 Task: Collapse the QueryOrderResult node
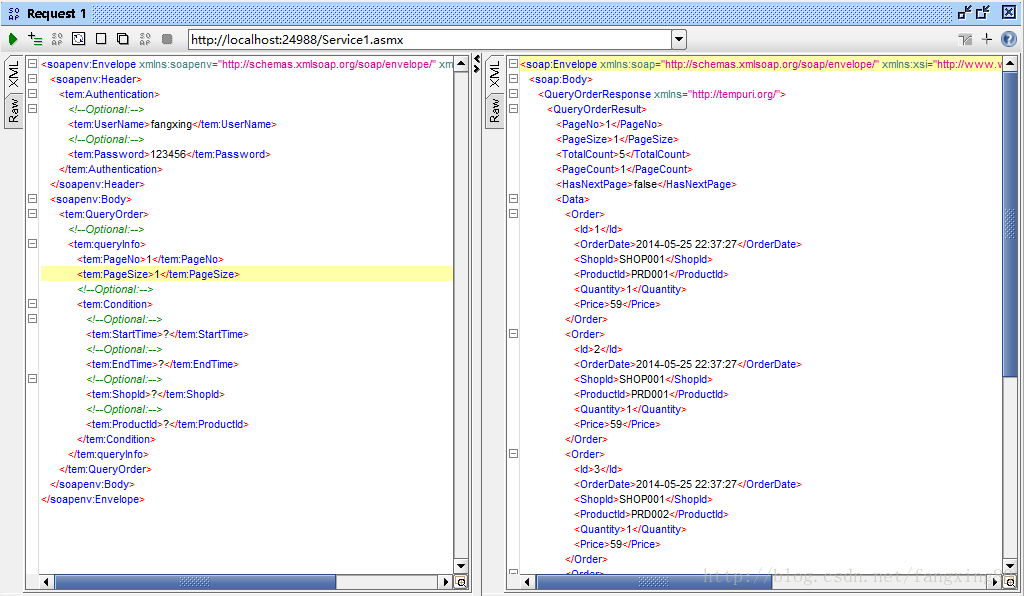click(513, 108)
